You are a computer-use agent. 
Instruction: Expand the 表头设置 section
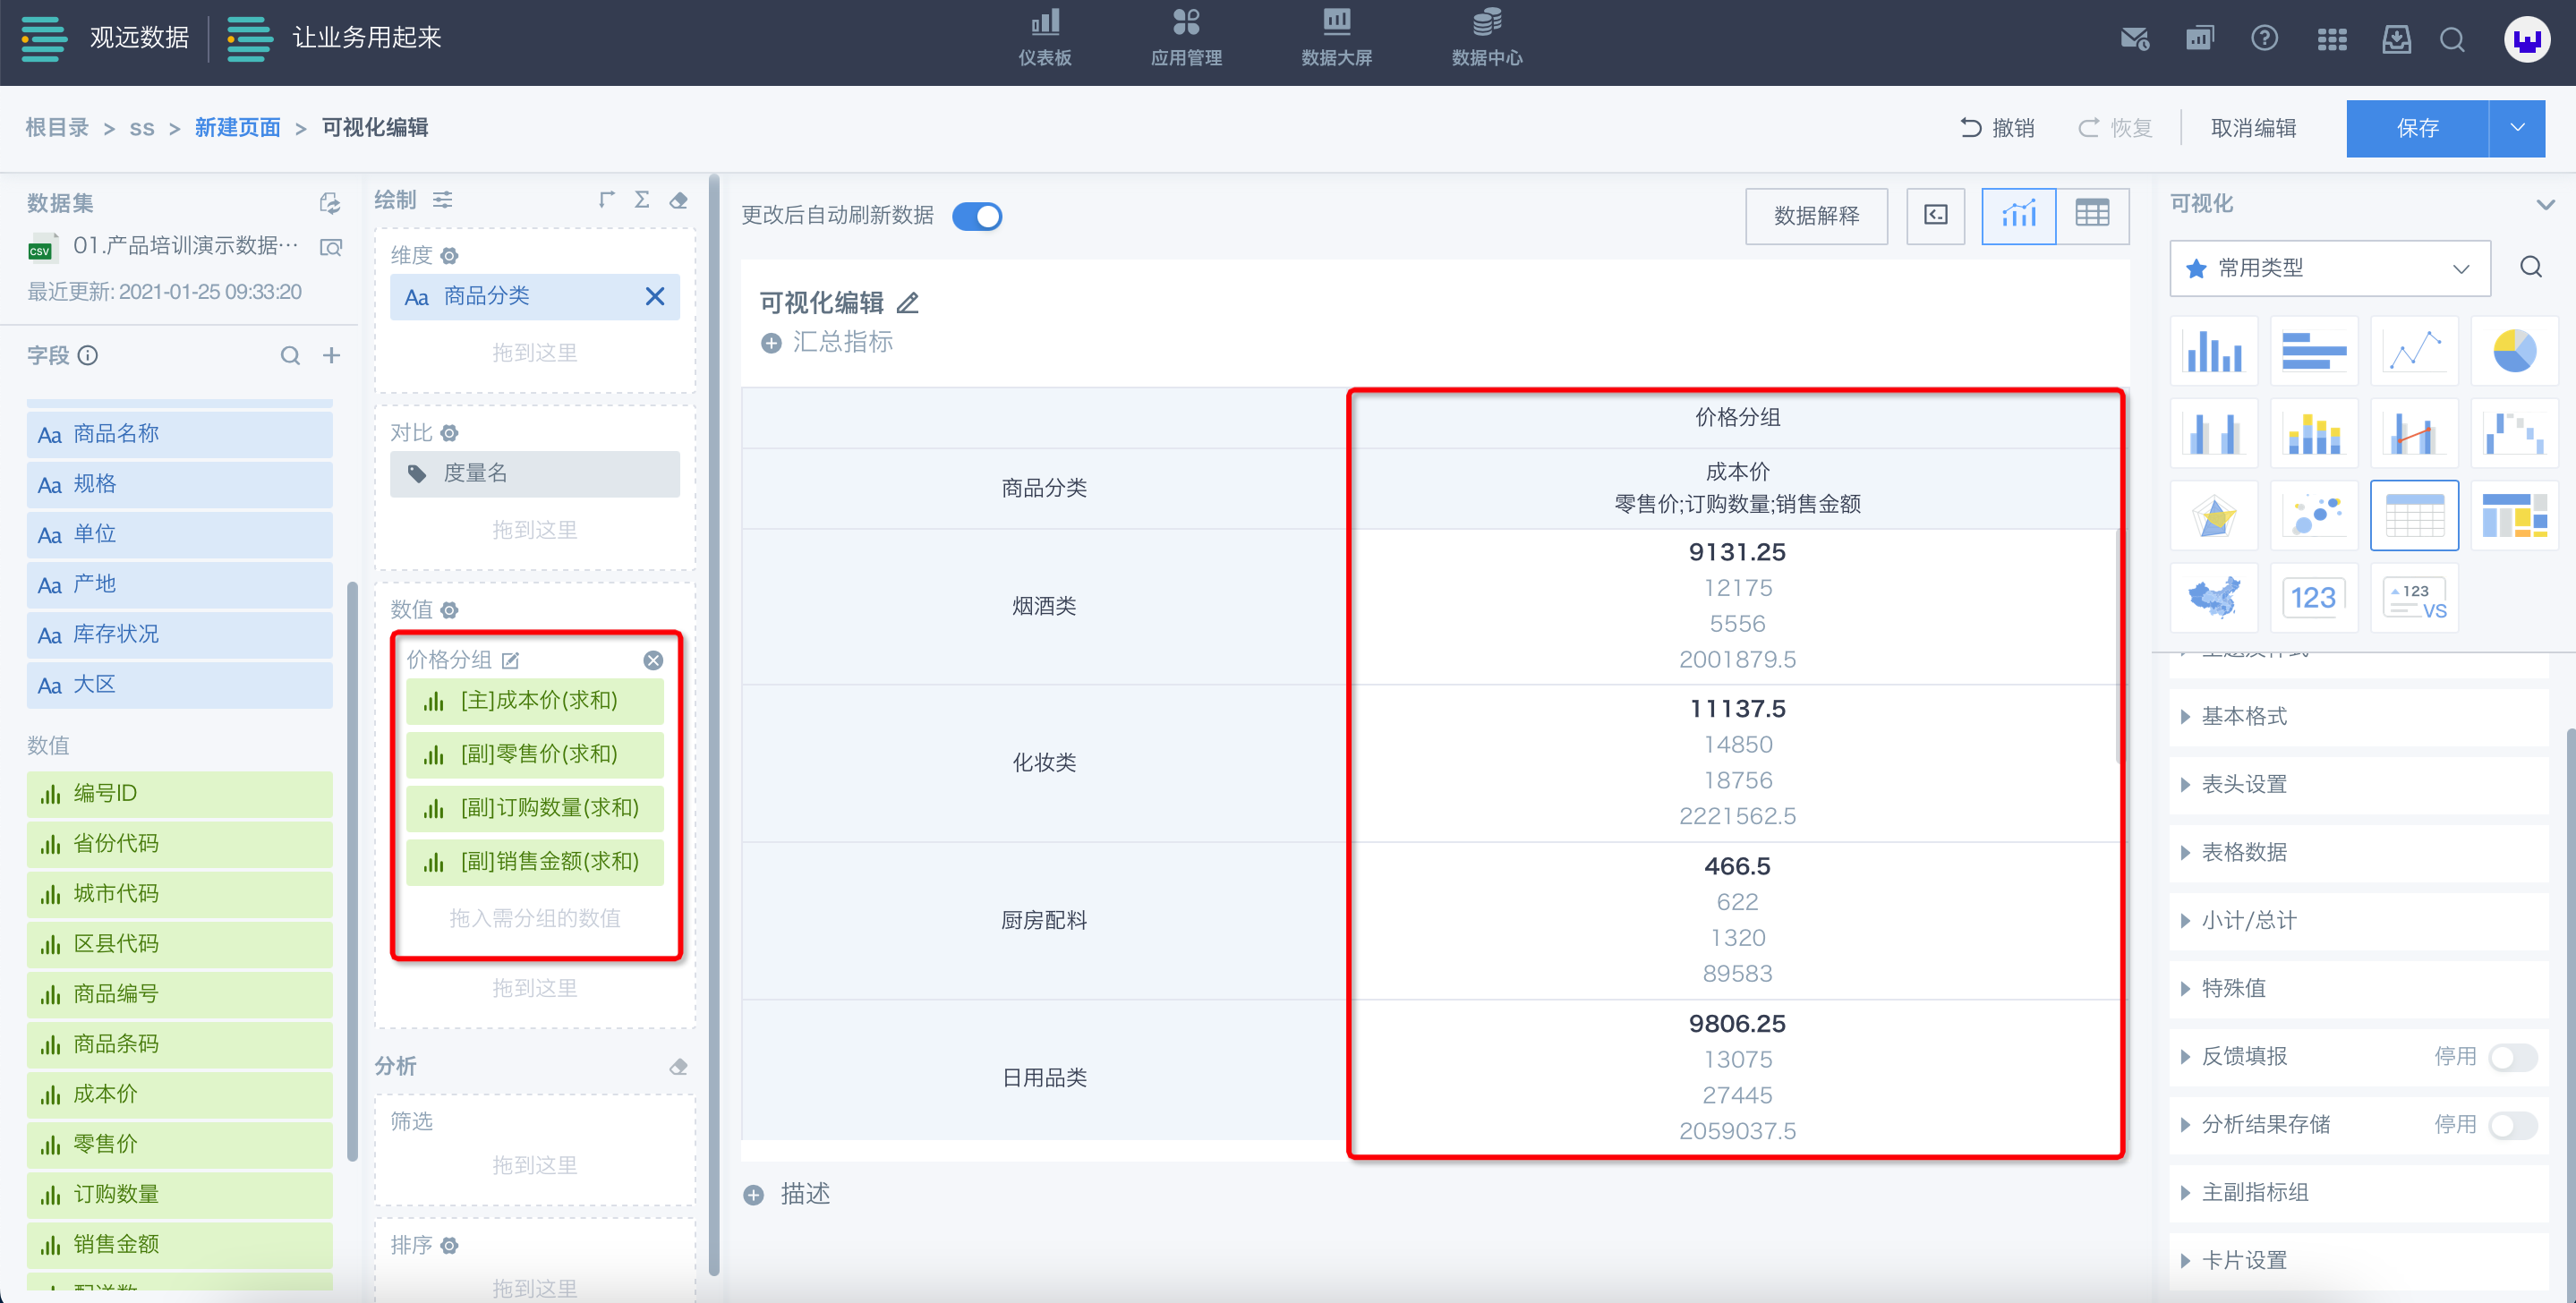point(2244,785)
